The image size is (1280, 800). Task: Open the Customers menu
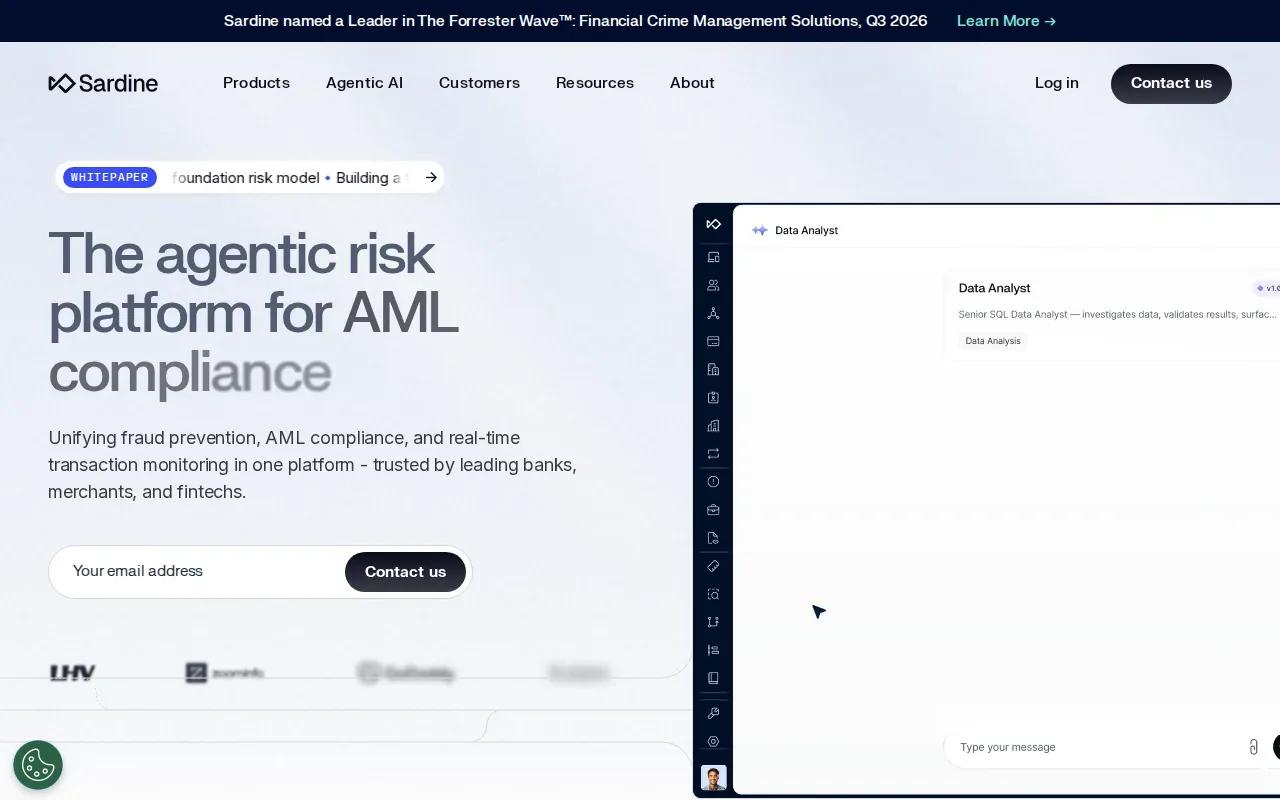point(479,83)
